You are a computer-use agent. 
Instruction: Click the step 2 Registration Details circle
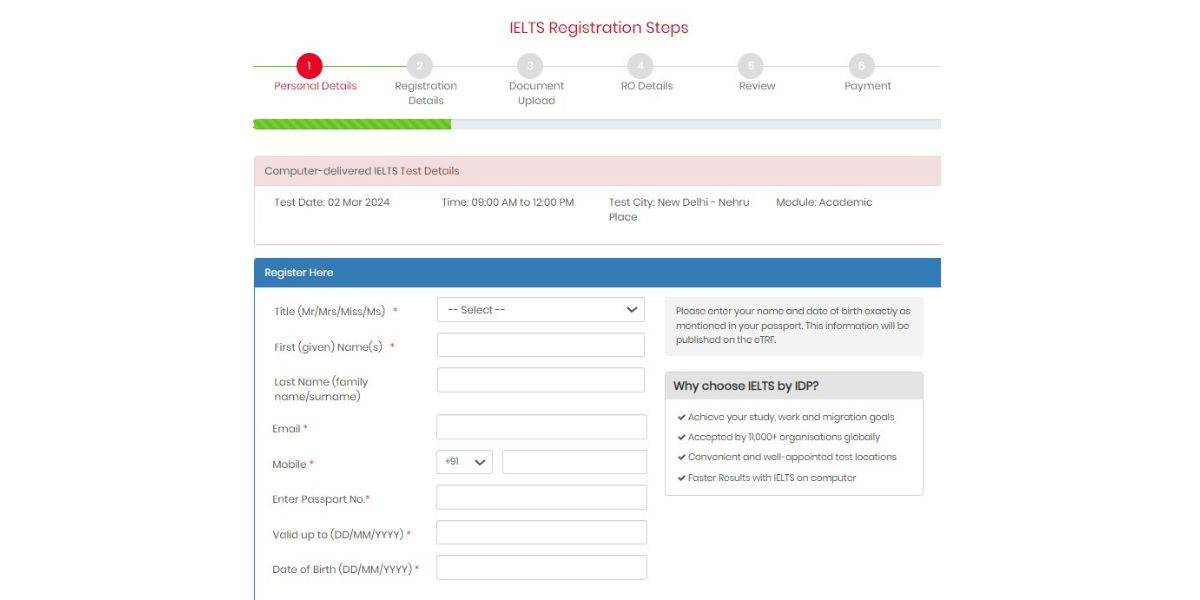(418, 66)
